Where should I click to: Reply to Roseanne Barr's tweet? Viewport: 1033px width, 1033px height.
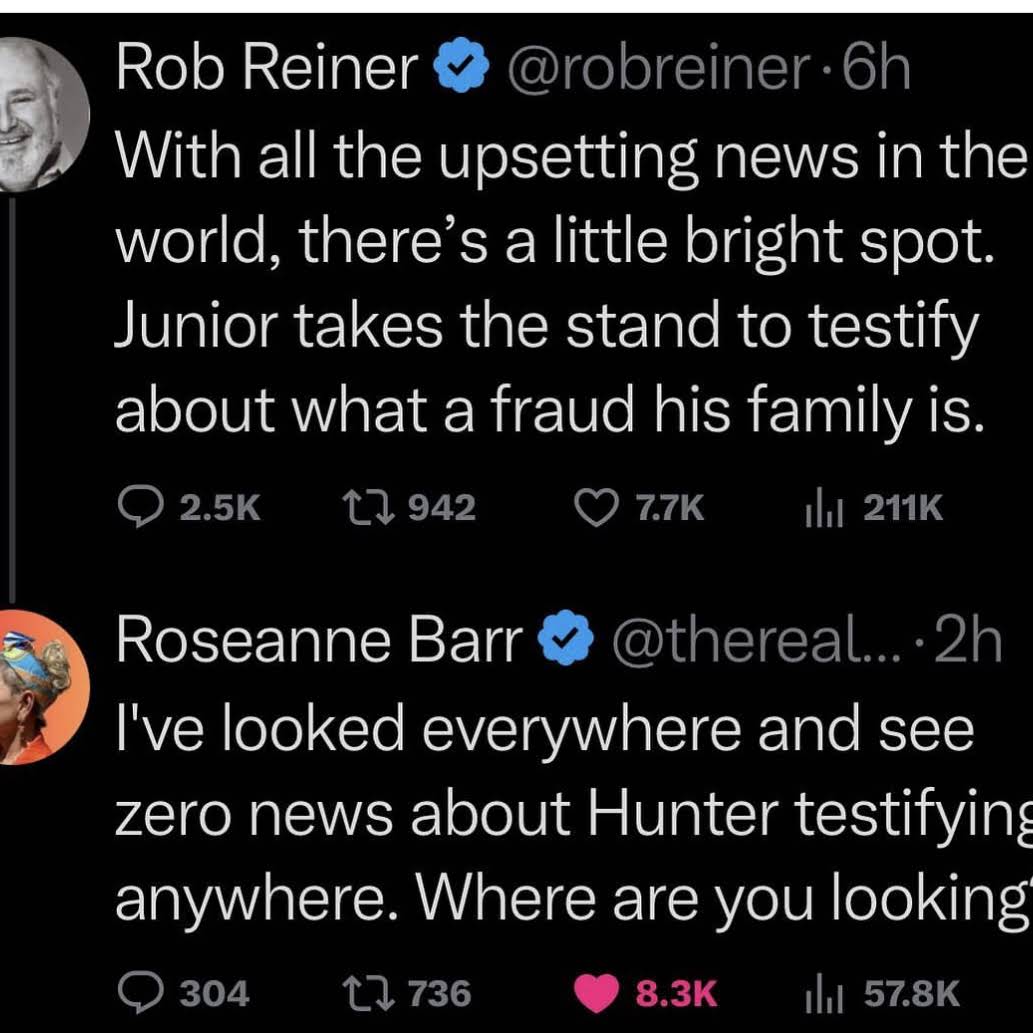point(184,993)
